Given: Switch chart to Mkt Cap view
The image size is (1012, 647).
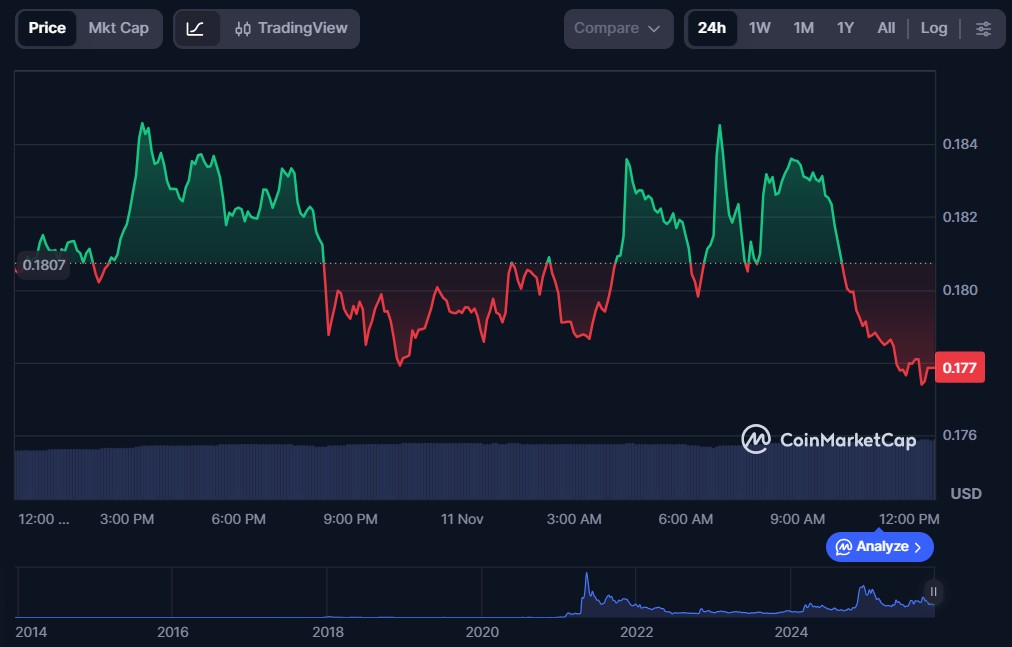Looking at the screenshot, I should point(118,29).
